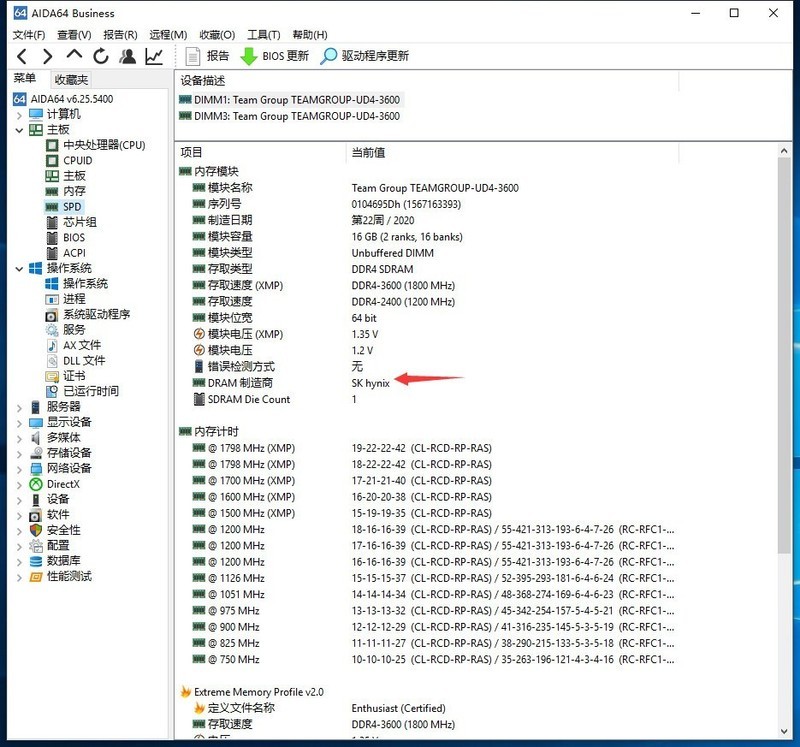This screenshot has height=747, width=800.
Task: Select 中央处理器(CPU) in the tree
Action: (x=103, y=145)
